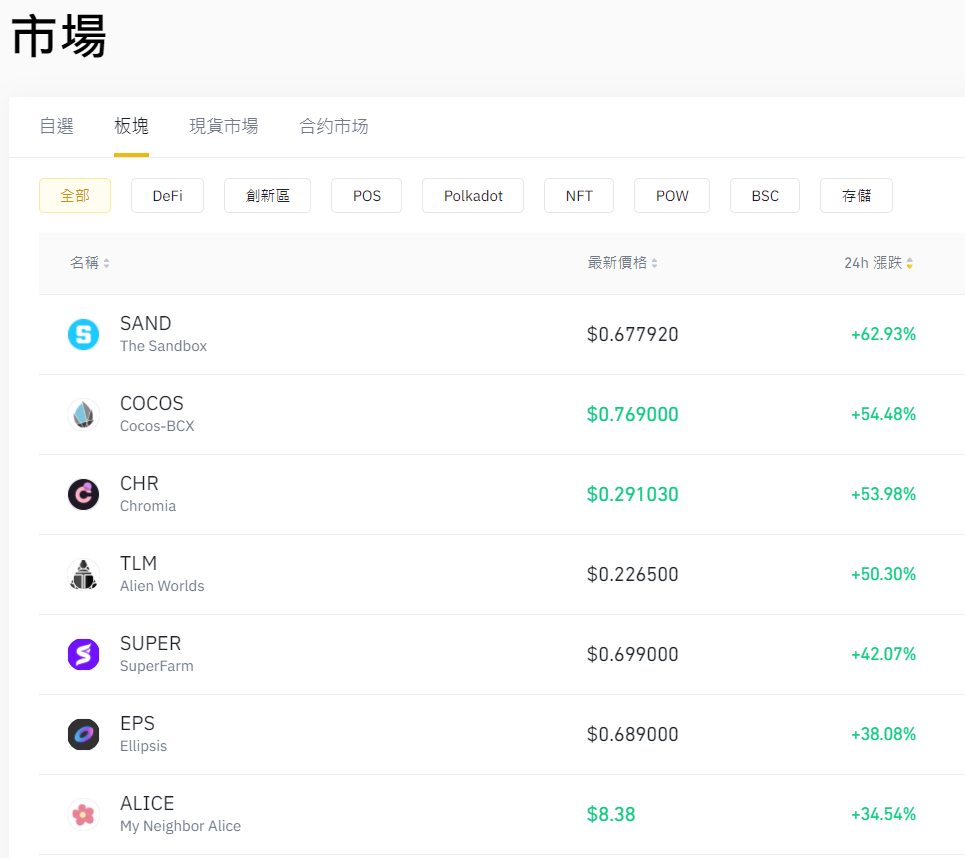Click the SUPER SuperFarm logo icon
Screen dimensions: 965x858
(83, 654)
